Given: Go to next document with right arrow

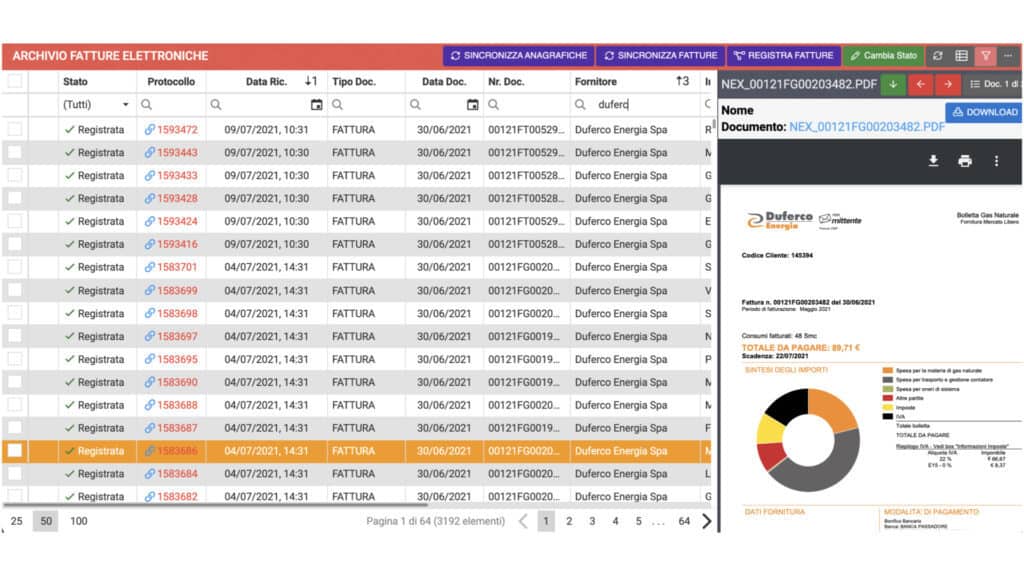Looking at the screenshot, I should [947, 85].
